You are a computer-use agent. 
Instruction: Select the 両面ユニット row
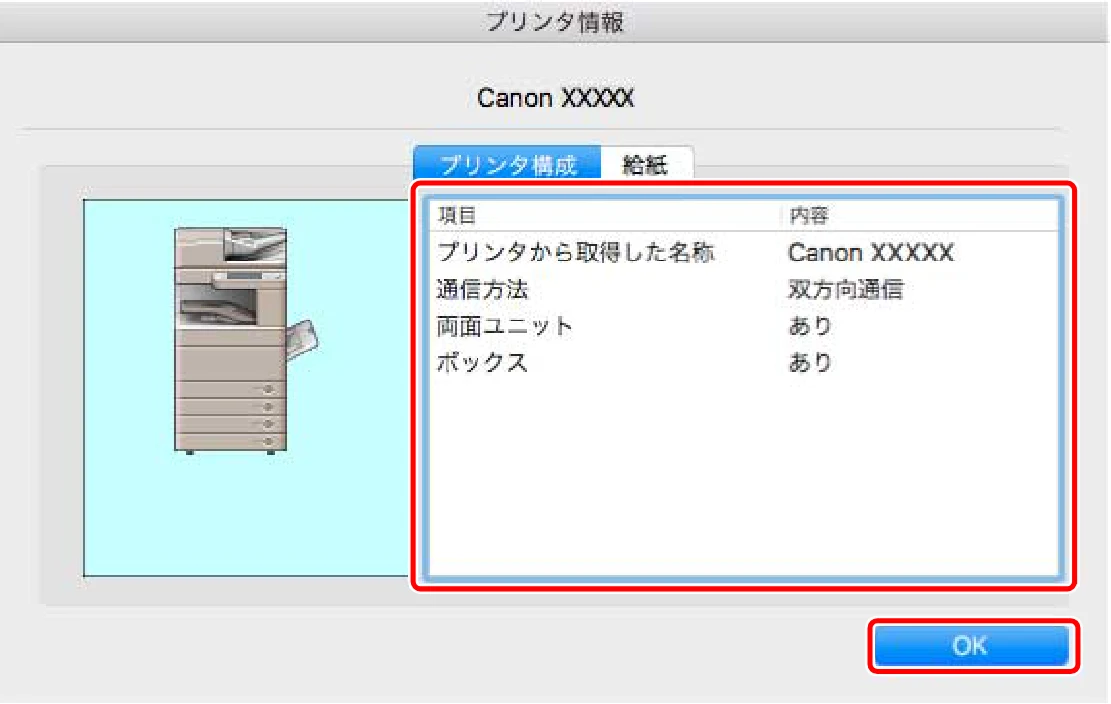coord(744,326)
